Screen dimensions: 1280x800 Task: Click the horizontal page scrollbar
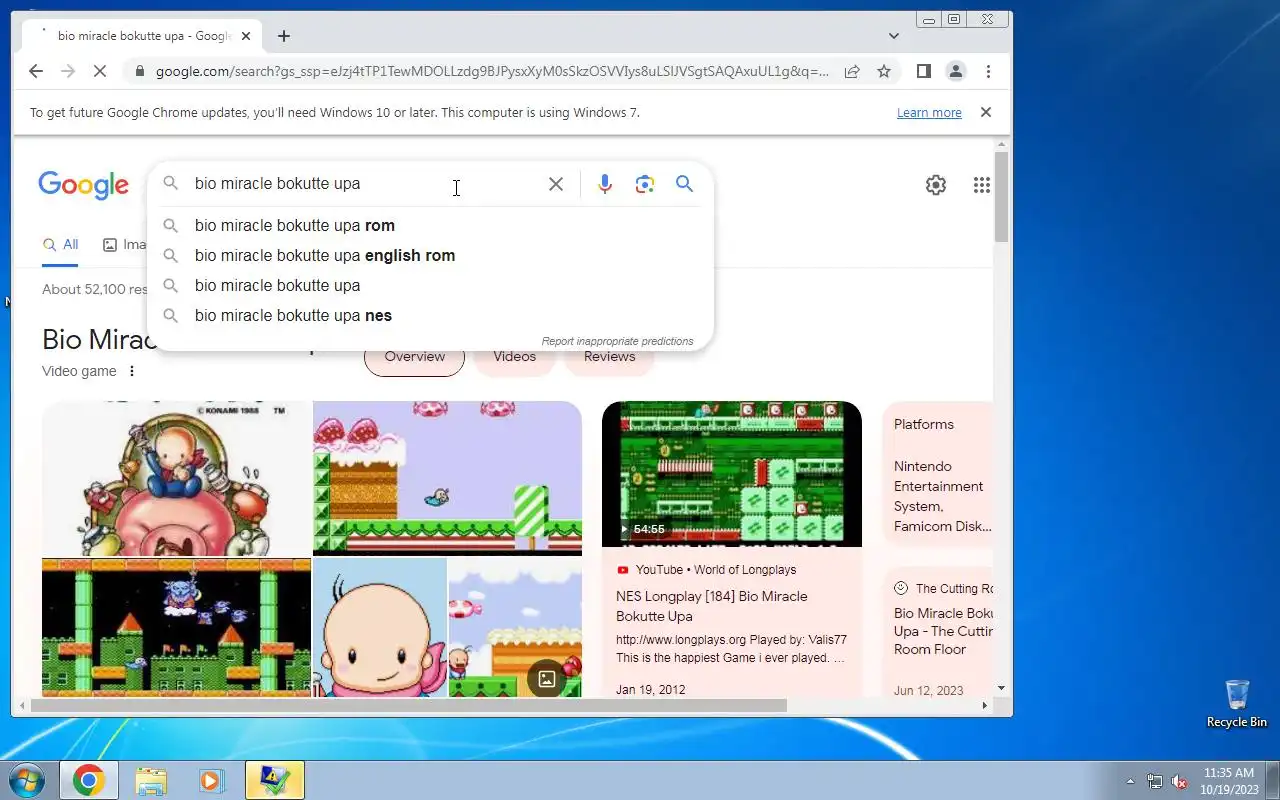409,705
